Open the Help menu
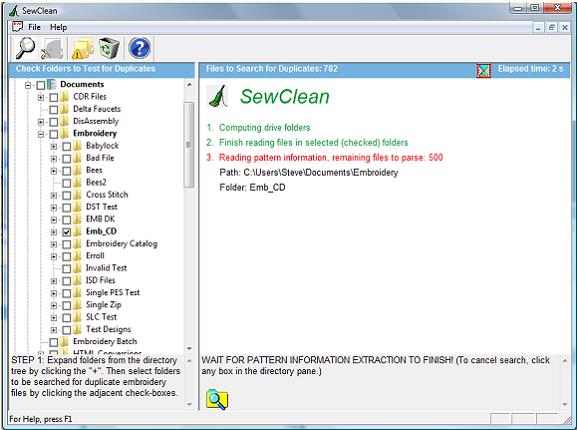Image resolution: width=577 pixels, height=430 pixels. tap(59, 27)
